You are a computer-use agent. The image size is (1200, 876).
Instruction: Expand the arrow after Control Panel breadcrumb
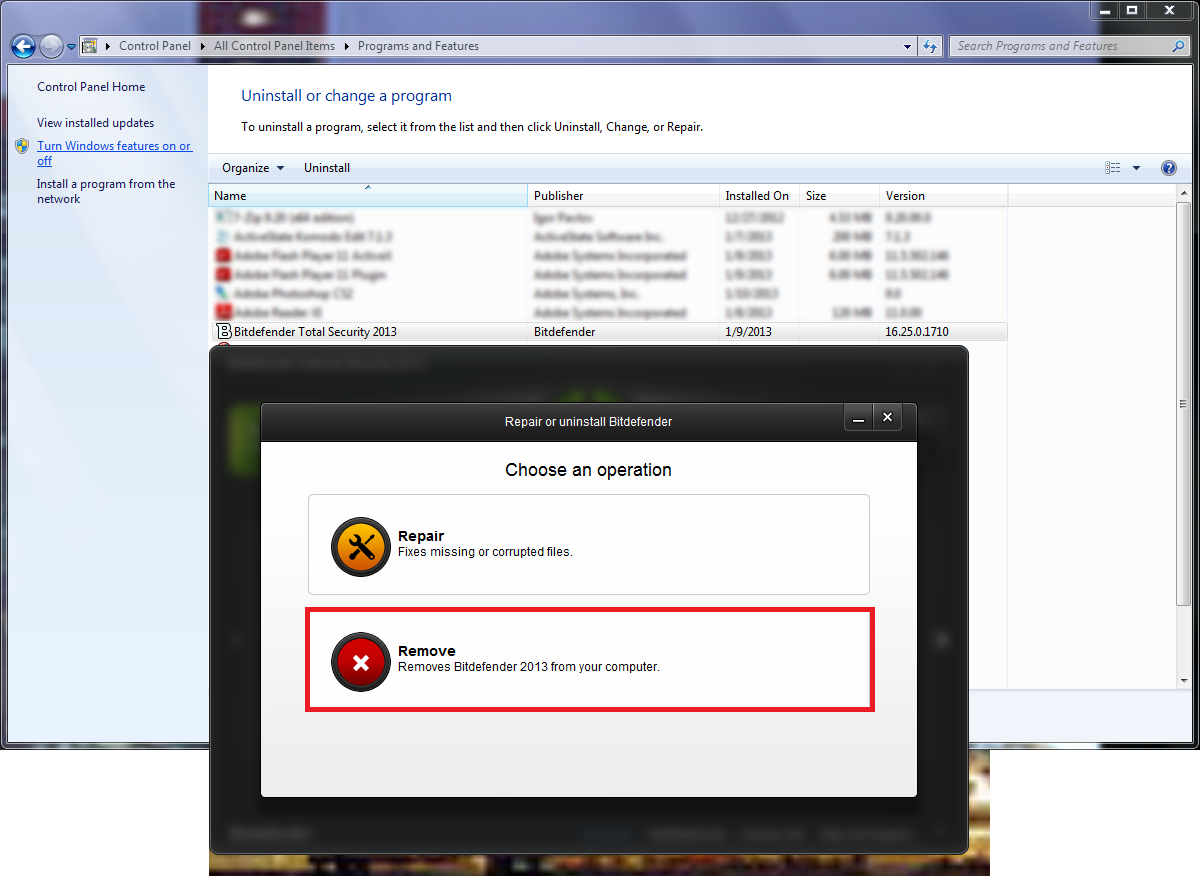[203, 46]
